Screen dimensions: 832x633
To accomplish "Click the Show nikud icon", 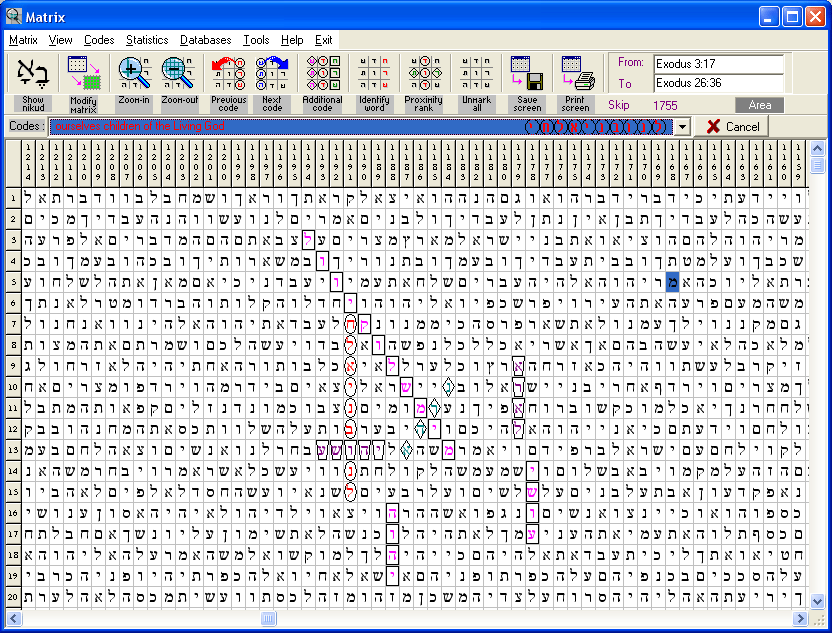I will 33,73.
